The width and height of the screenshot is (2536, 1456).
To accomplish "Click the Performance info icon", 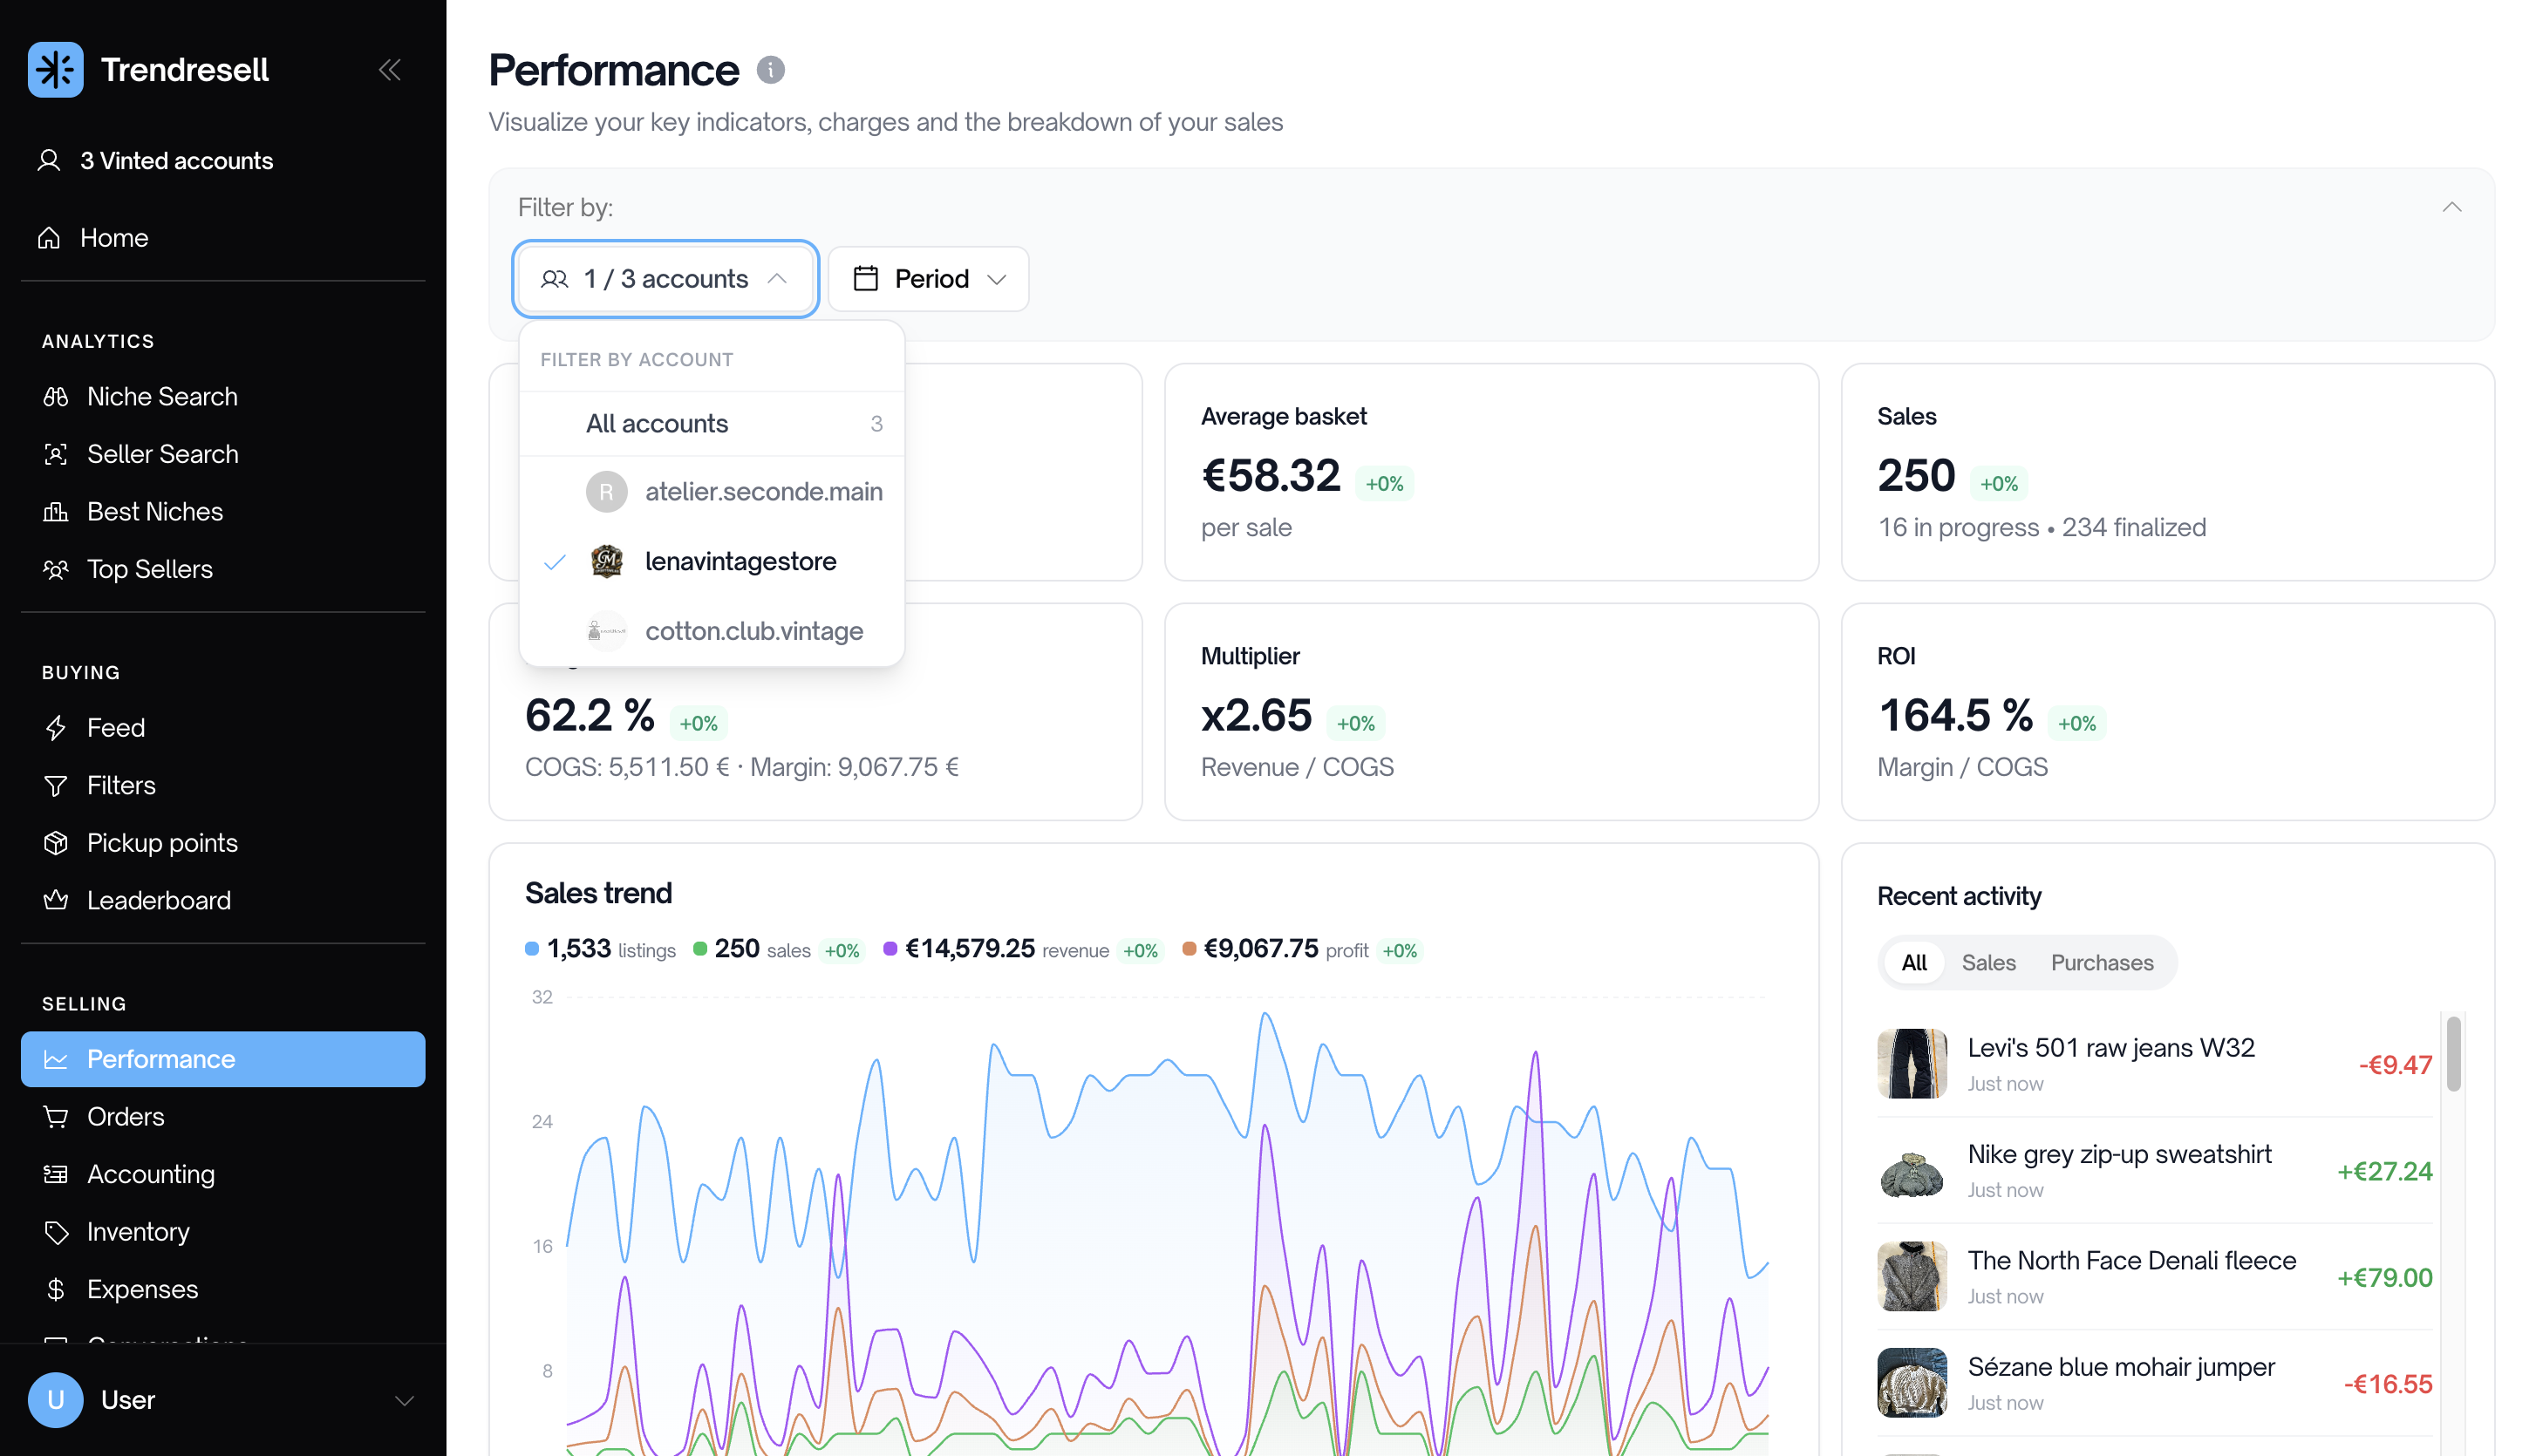I will point(770,69).
